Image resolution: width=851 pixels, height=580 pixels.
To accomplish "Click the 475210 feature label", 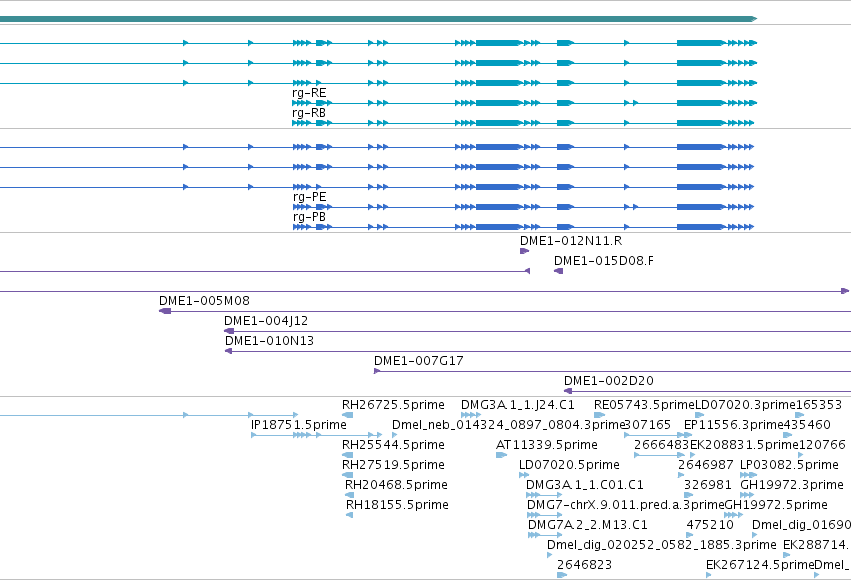I will (x=710, y=525).
